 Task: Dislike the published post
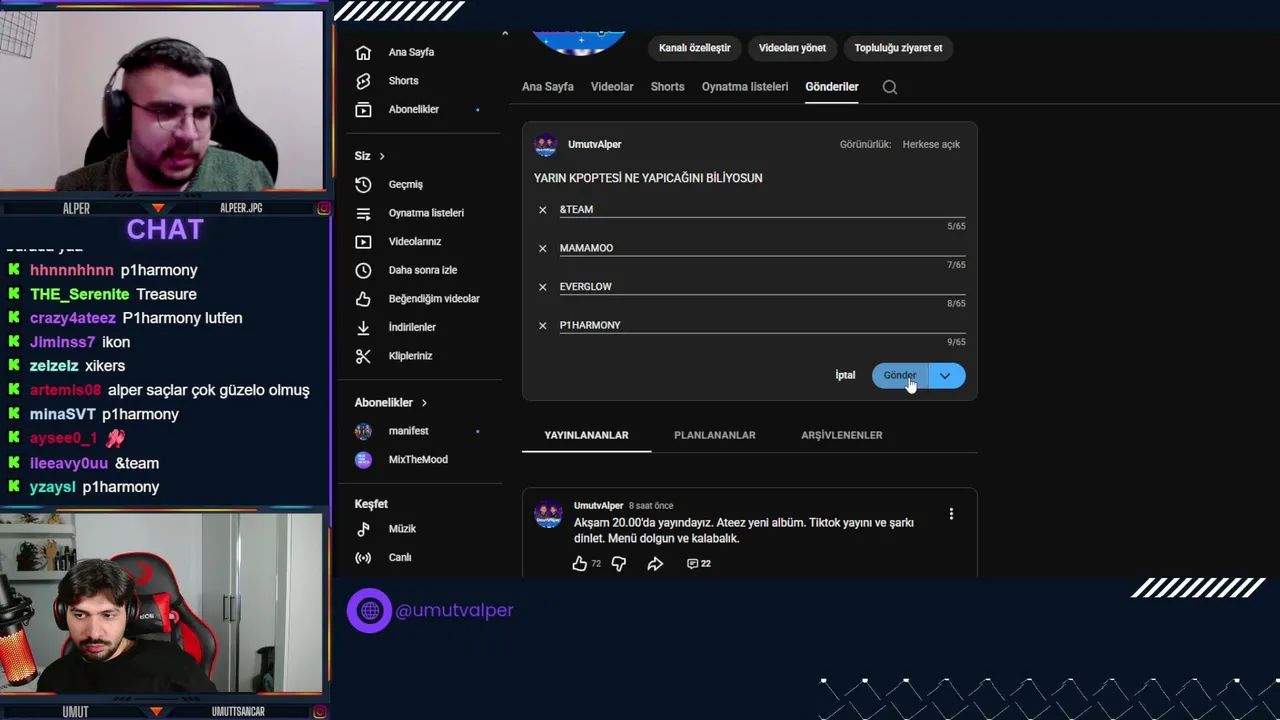pos(619,564)
